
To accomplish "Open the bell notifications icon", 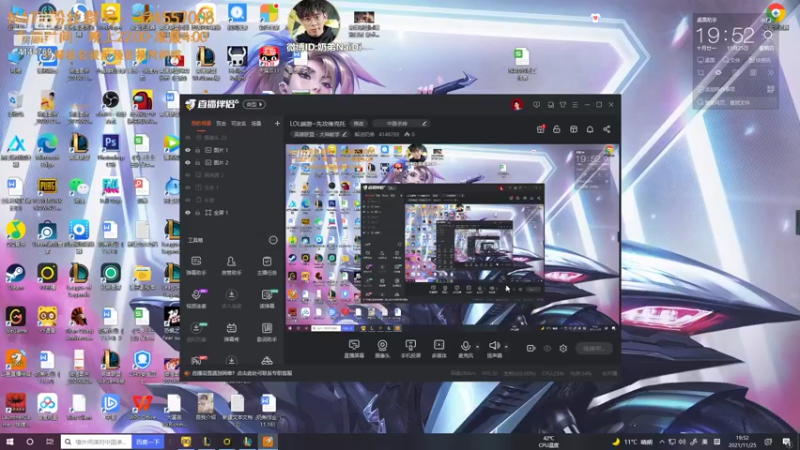I will tap(590, 130).
